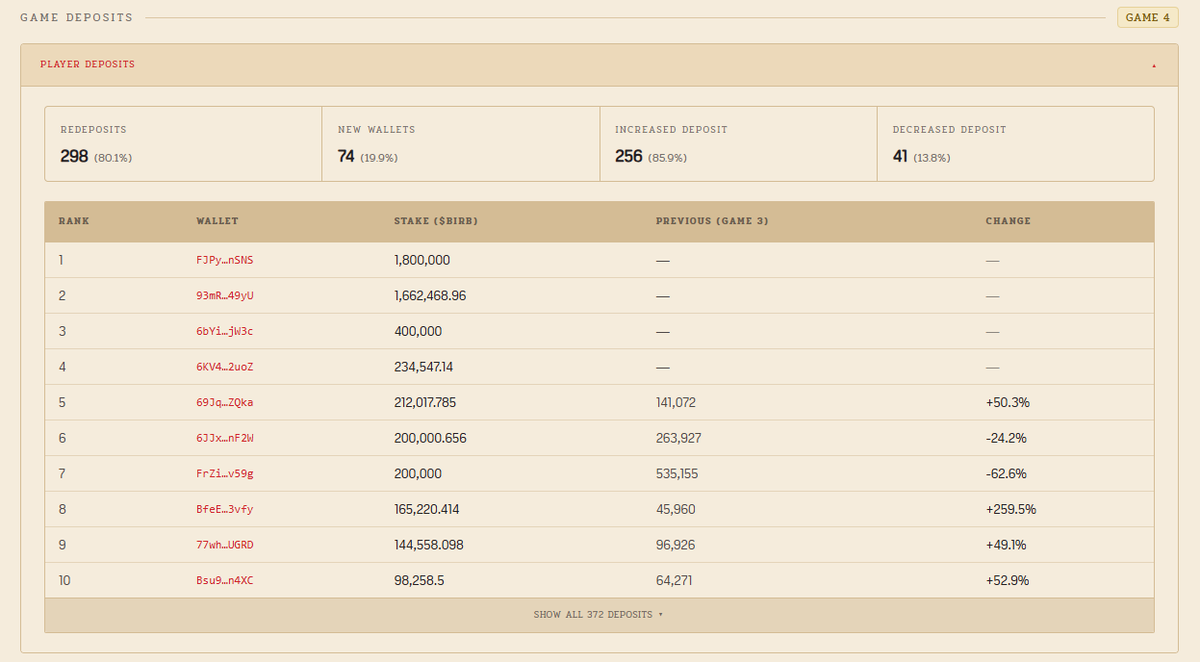Click the Previous (Game 3) column header
Image resolution: width=1200 pixels, height=662 pixels.
click(712, 221)
